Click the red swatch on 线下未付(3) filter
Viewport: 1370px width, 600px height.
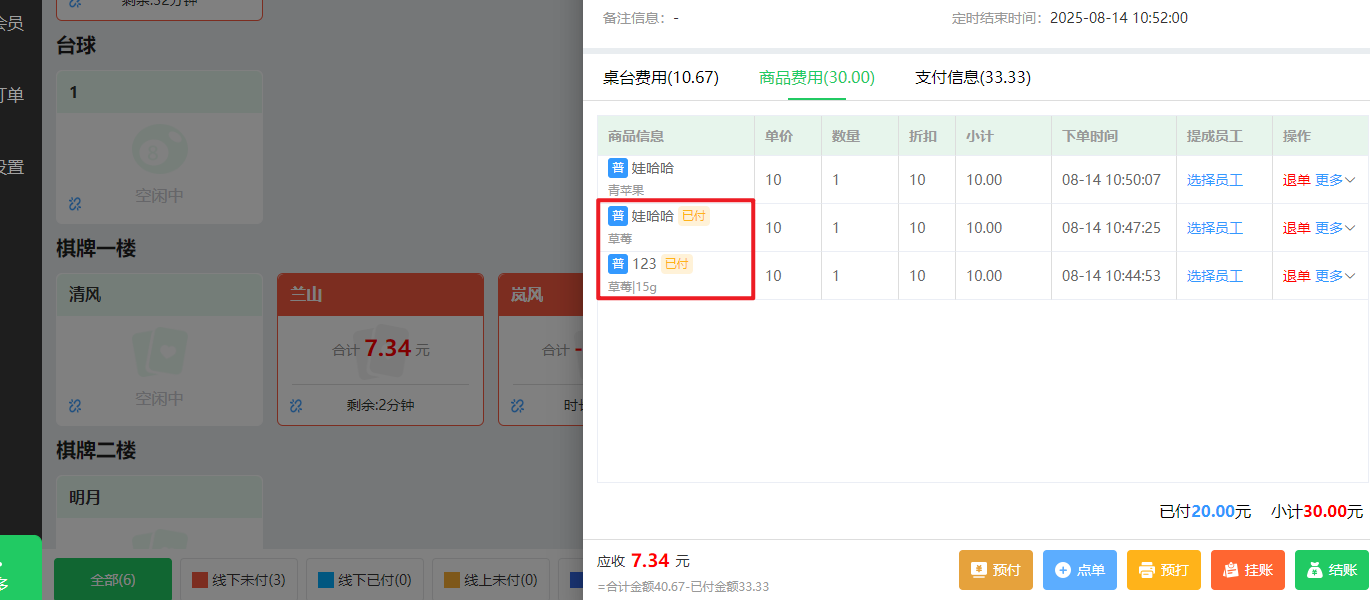coord(198,579)
